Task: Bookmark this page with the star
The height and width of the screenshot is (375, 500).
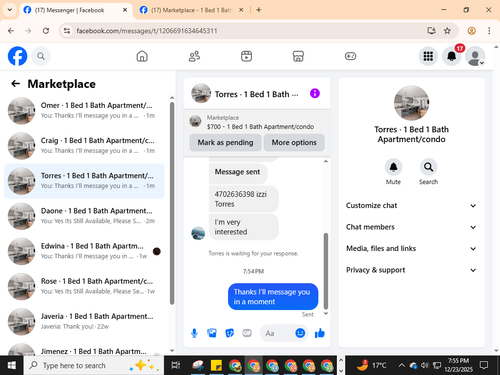Action: pos(447,31)
